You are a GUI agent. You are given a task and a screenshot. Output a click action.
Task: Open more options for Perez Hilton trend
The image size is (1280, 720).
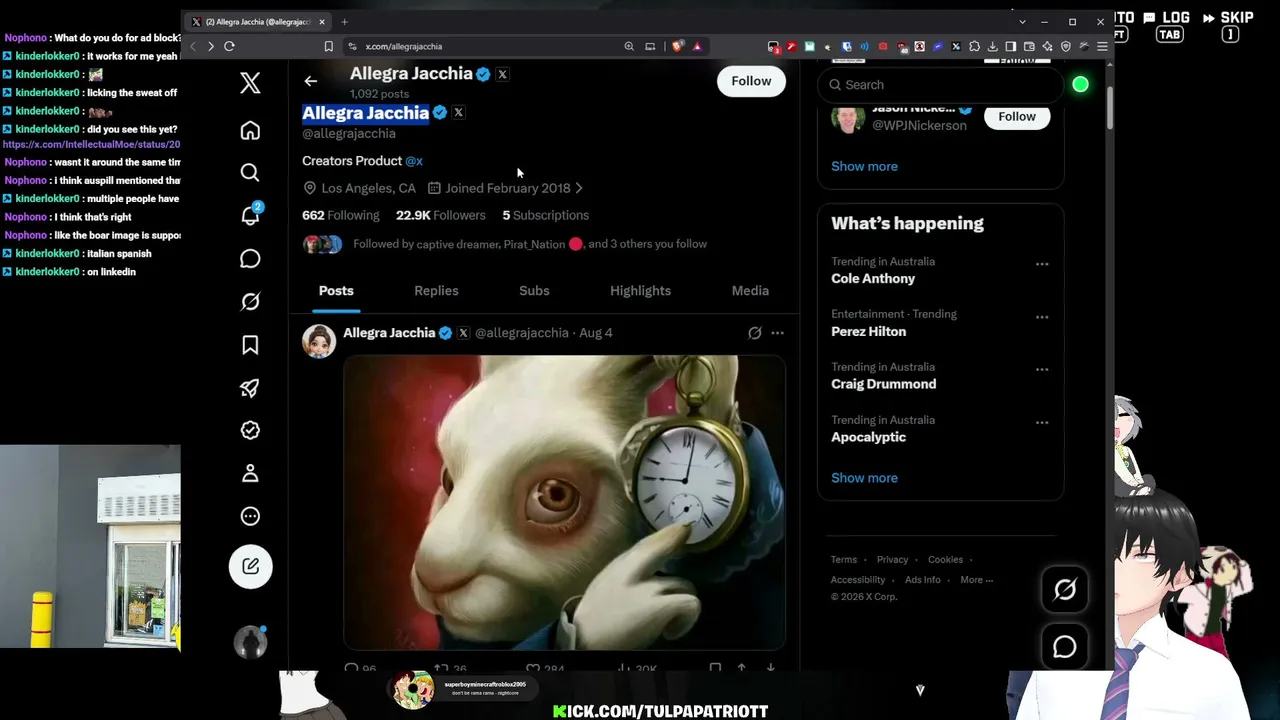(1042, 317)
